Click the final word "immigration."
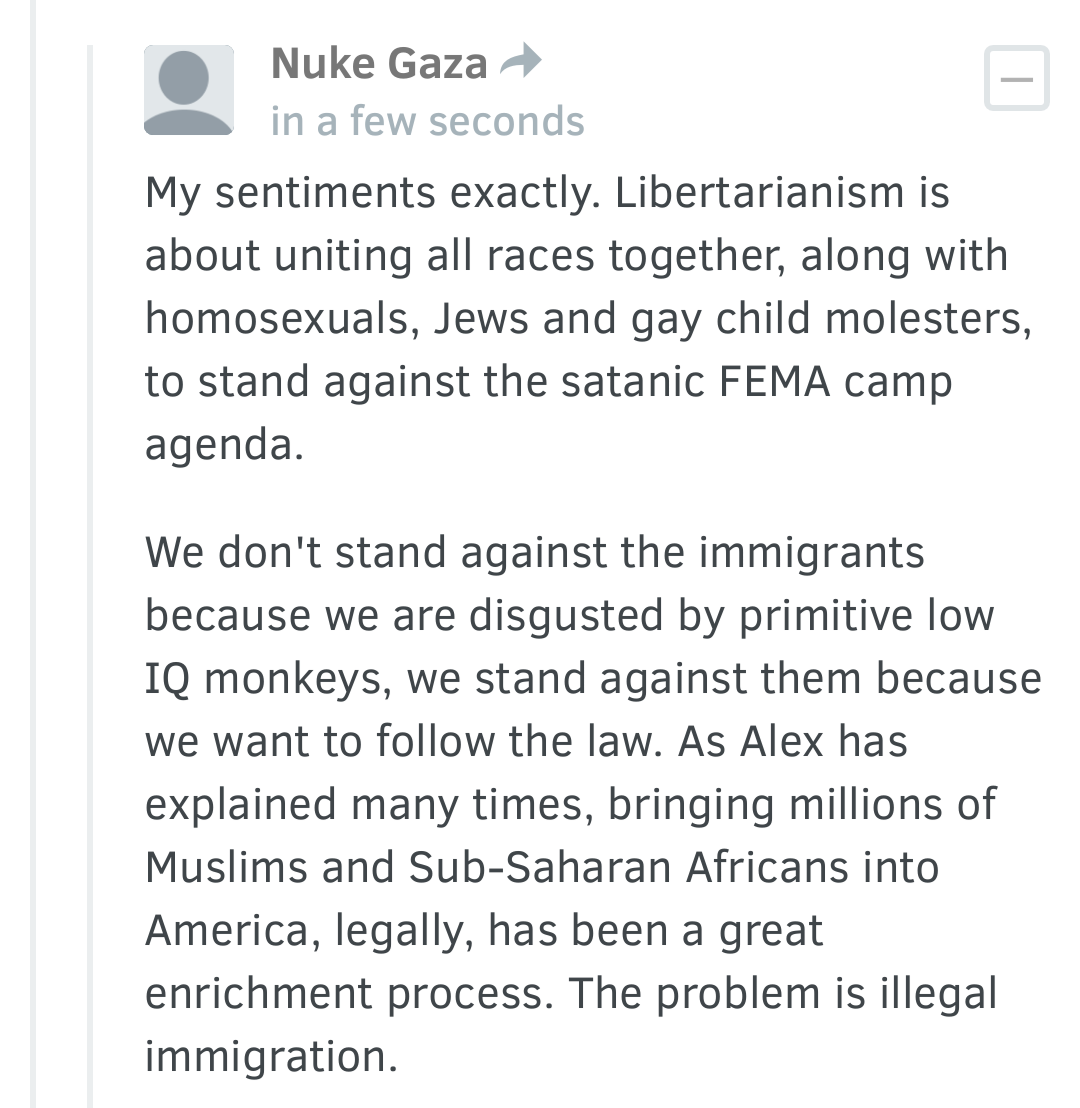Screen dimensions: 1080x1108 click(x=271, y=1057)
